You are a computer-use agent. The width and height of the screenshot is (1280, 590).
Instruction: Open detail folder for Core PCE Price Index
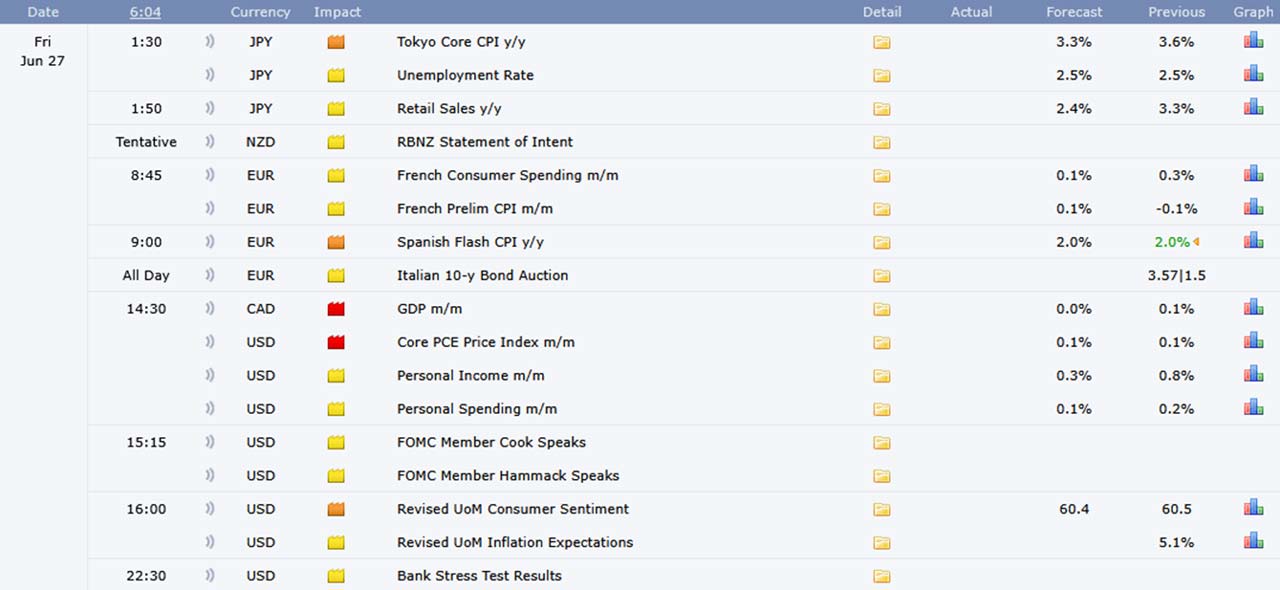pos(881,342)
